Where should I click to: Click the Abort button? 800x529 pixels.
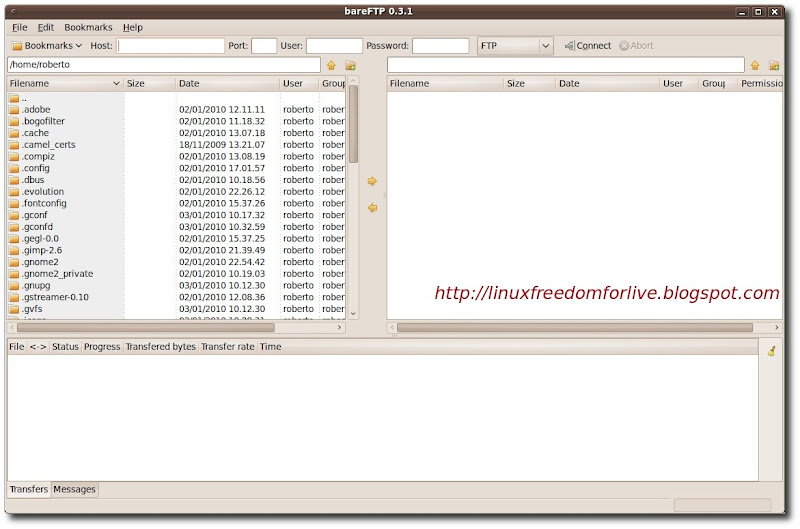(x=636, y=45)
